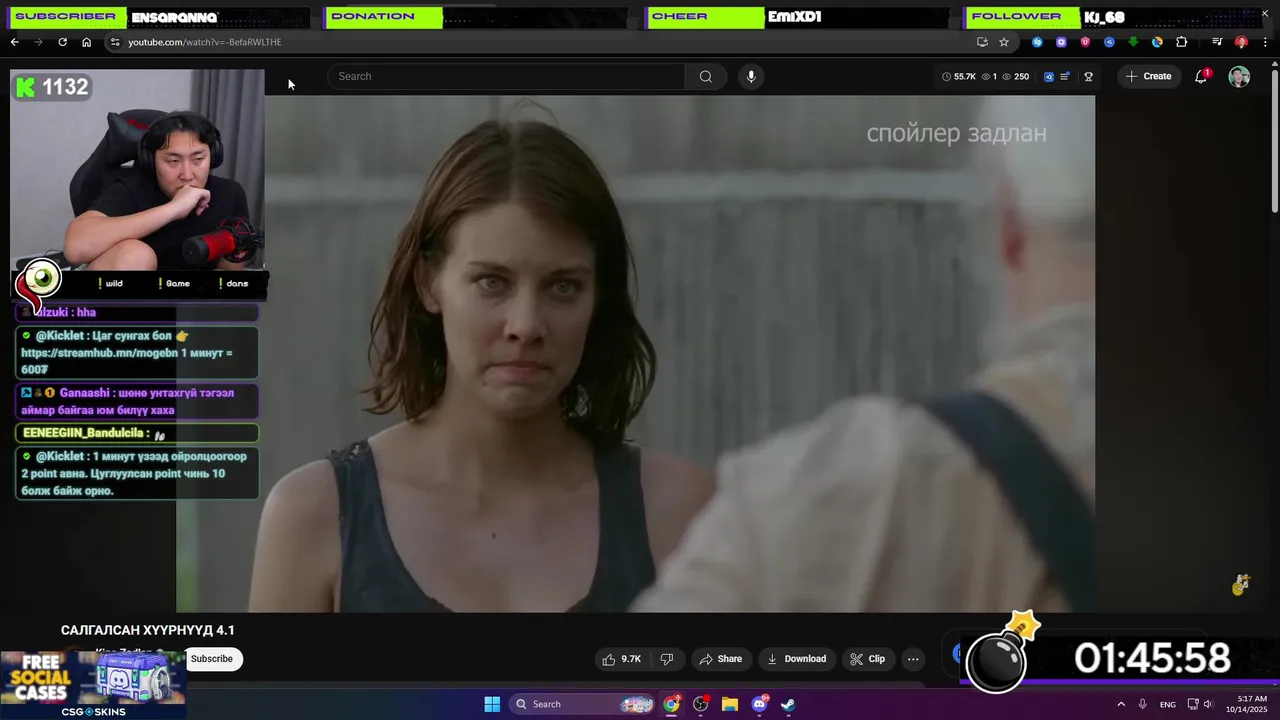Open the more actions ellipsis menu

913,659
